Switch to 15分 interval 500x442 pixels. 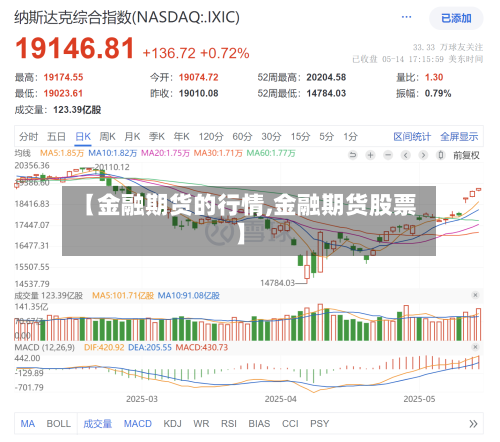coord(300,136)
